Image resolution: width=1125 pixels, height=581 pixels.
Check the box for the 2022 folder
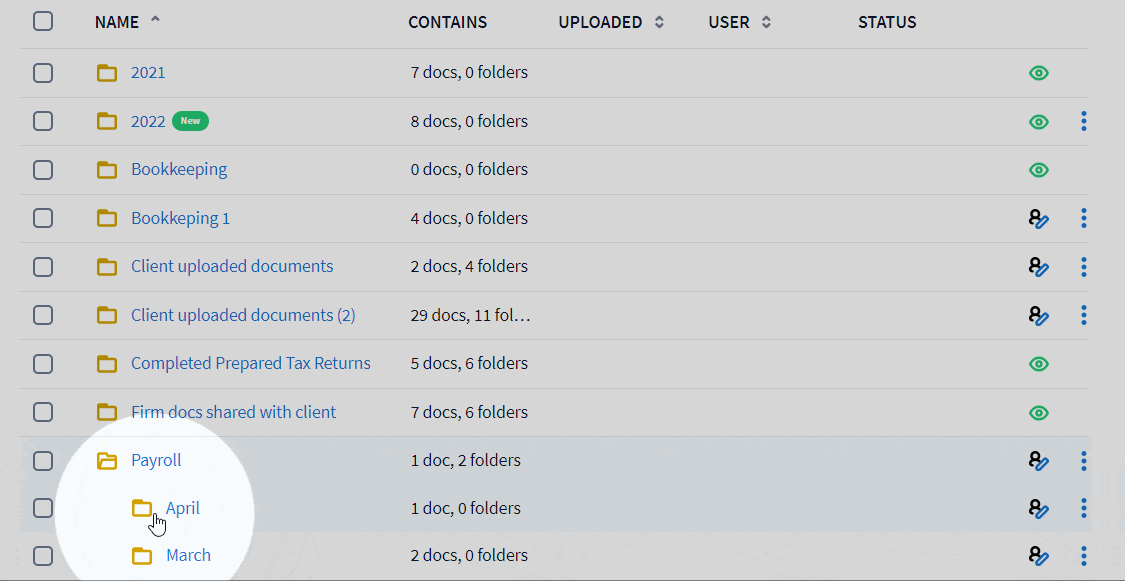[43, 122]
